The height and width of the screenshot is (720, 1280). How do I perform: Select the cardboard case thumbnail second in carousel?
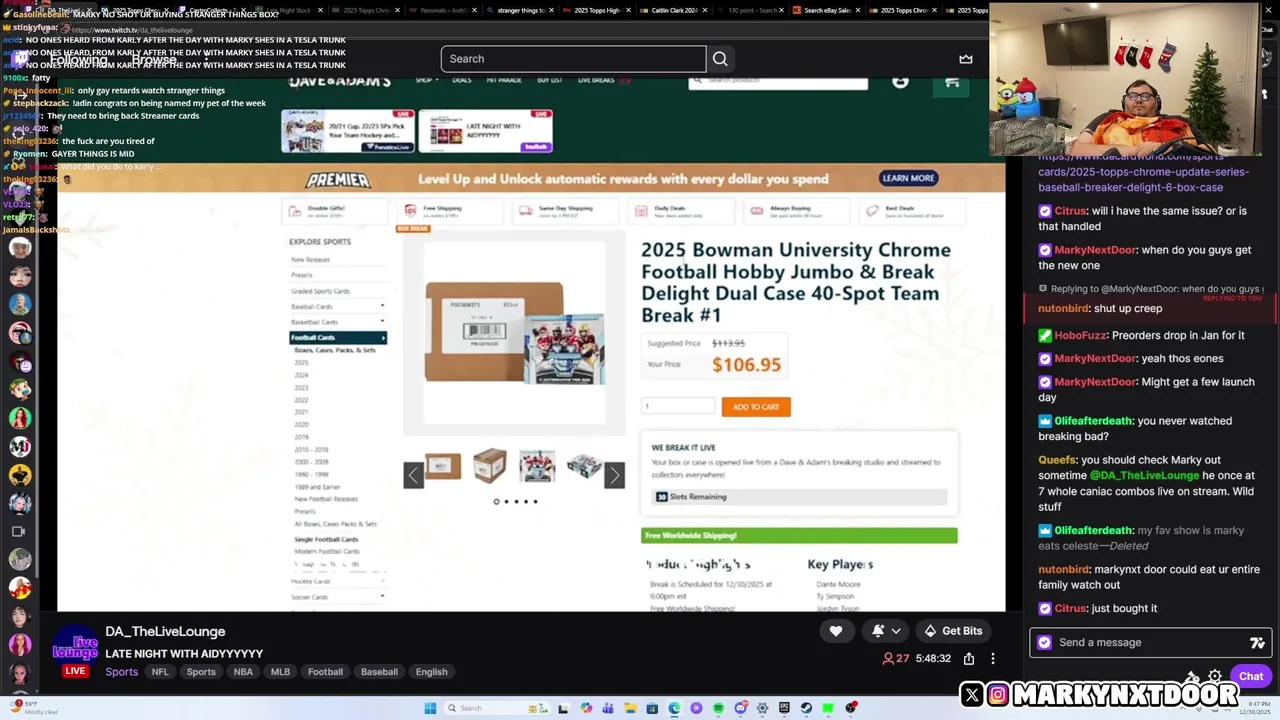tap(490, 466)
